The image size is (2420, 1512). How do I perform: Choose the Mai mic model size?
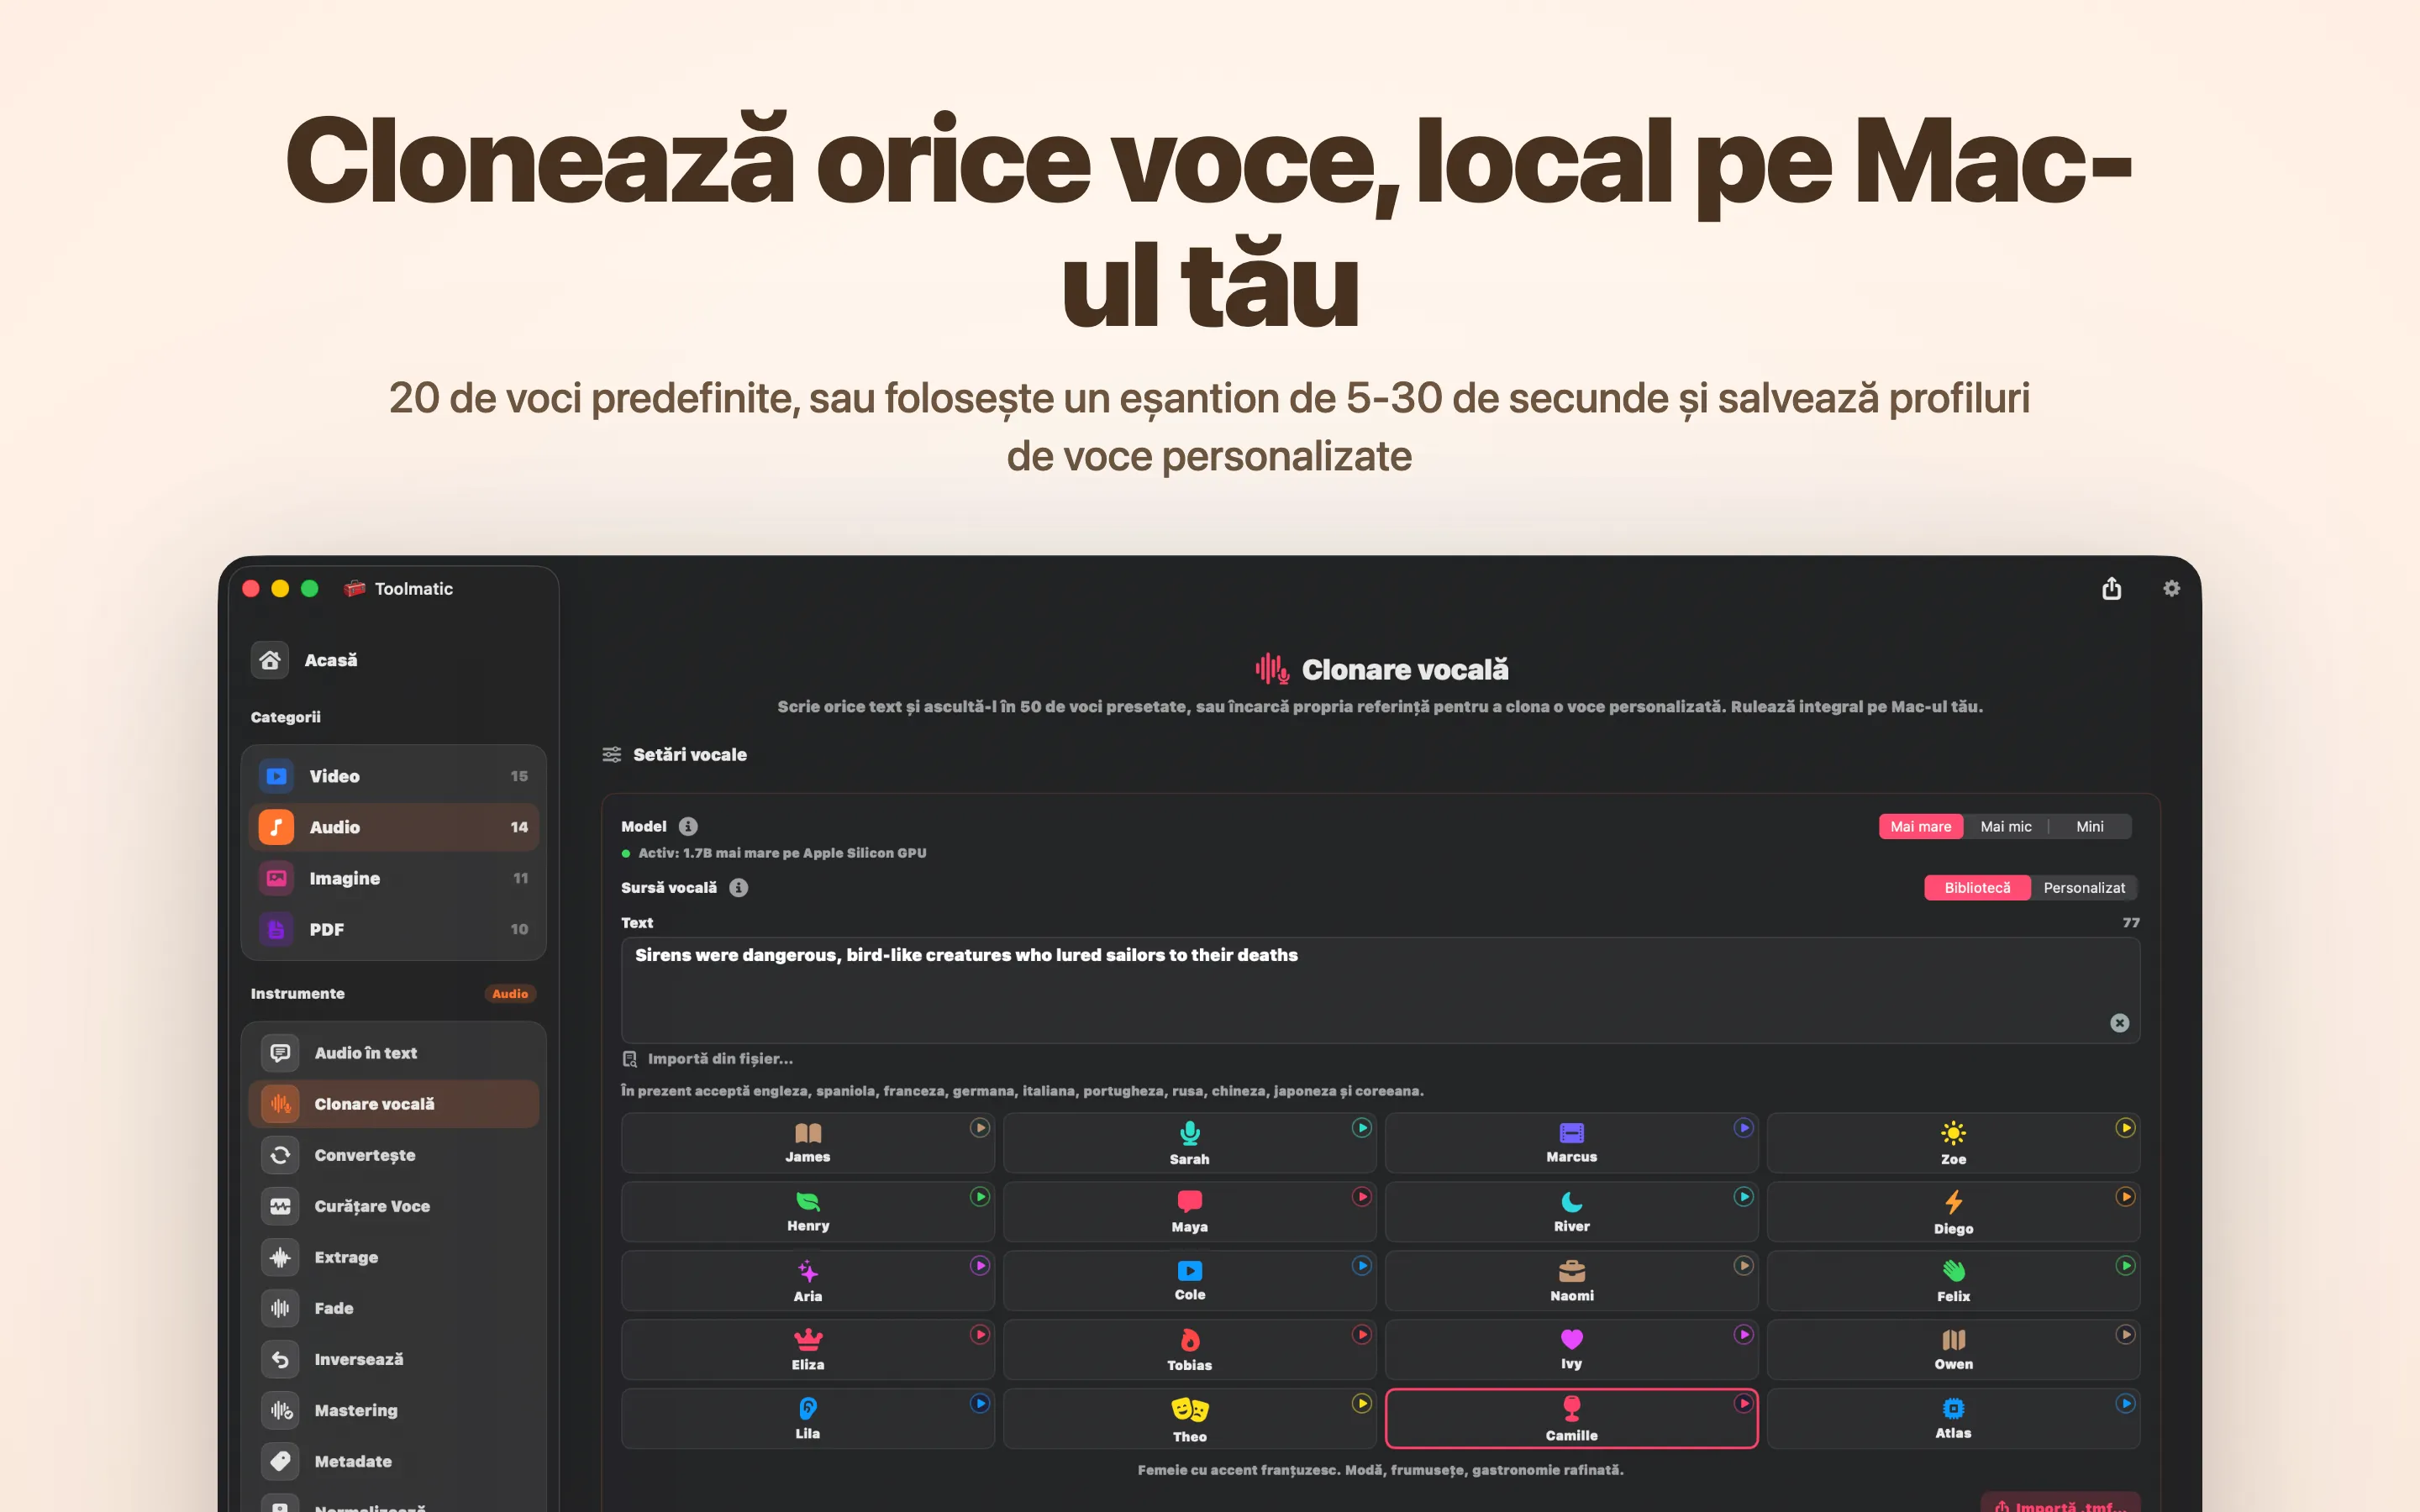[x=2006, y=826]
